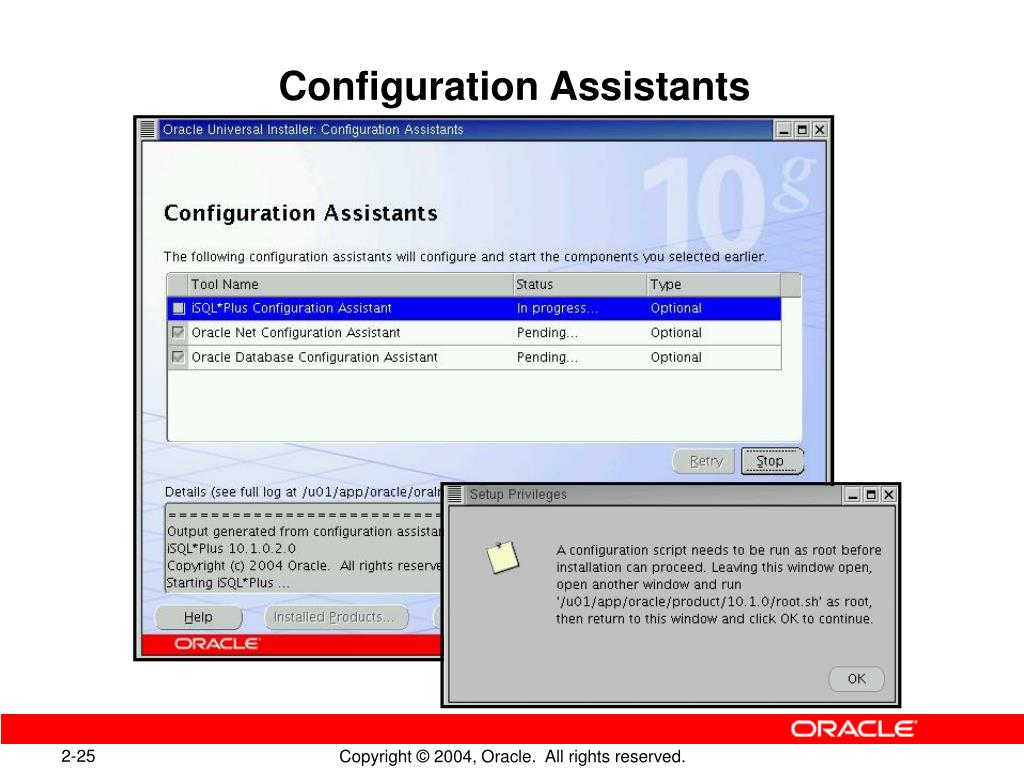Toggle Oracle Database Configuration Assistant checkbox
Viewport: 1024px width, 768px height.
178,357
